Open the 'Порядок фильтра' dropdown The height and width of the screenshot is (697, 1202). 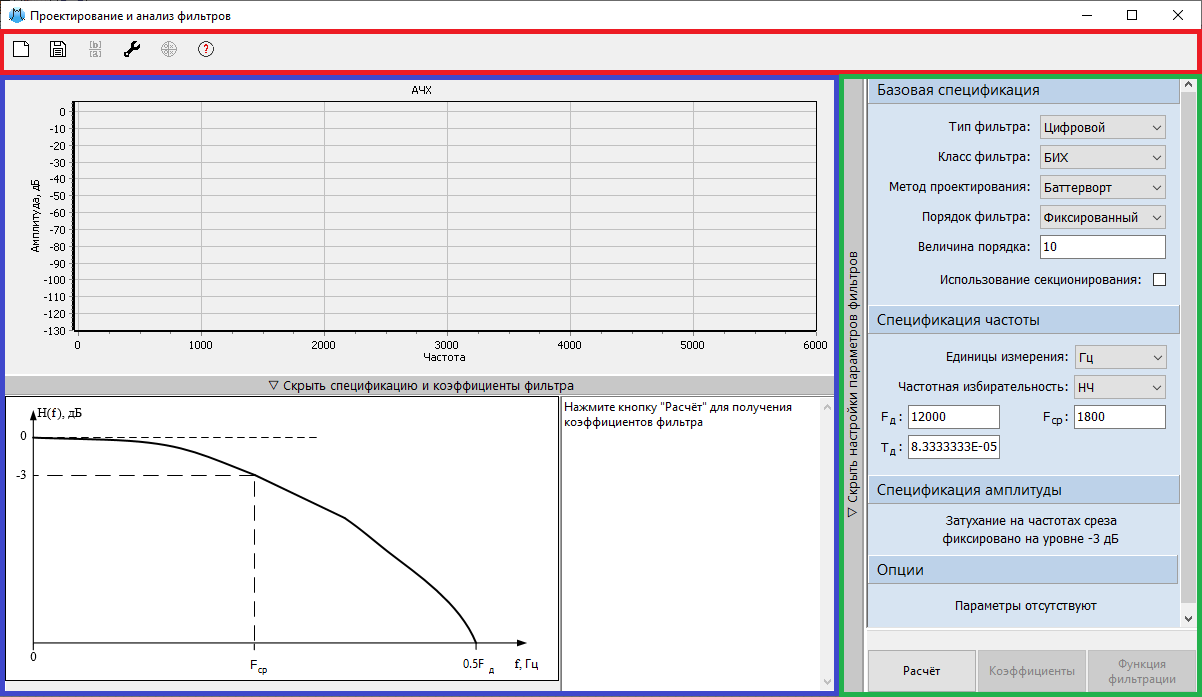pos(1102,217)
